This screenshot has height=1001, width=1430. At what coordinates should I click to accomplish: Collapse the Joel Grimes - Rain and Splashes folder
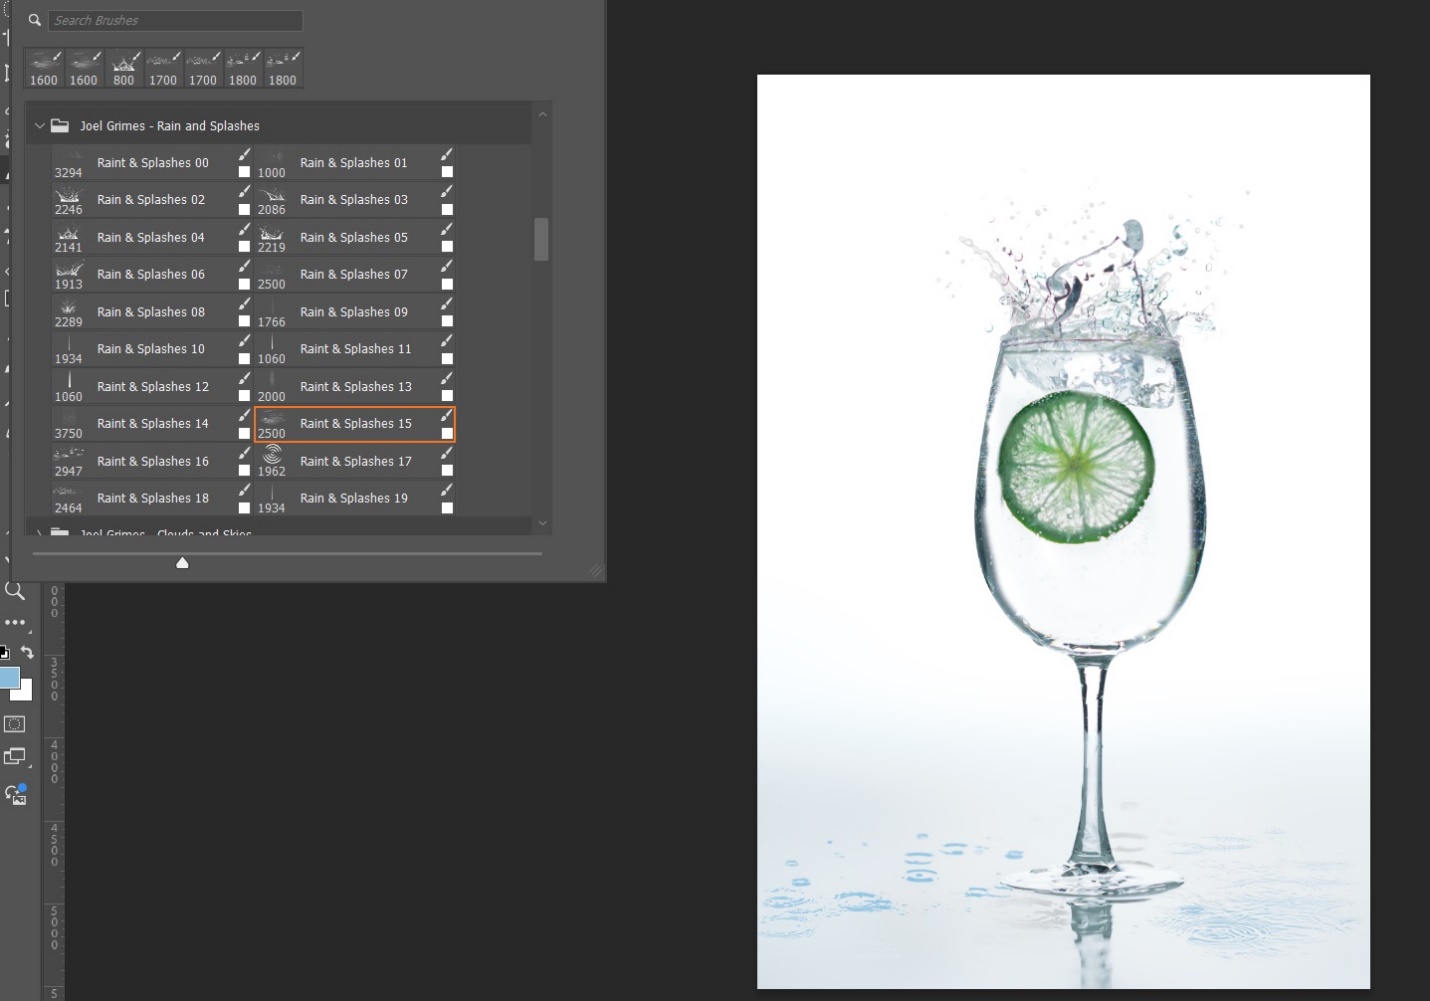40,126
